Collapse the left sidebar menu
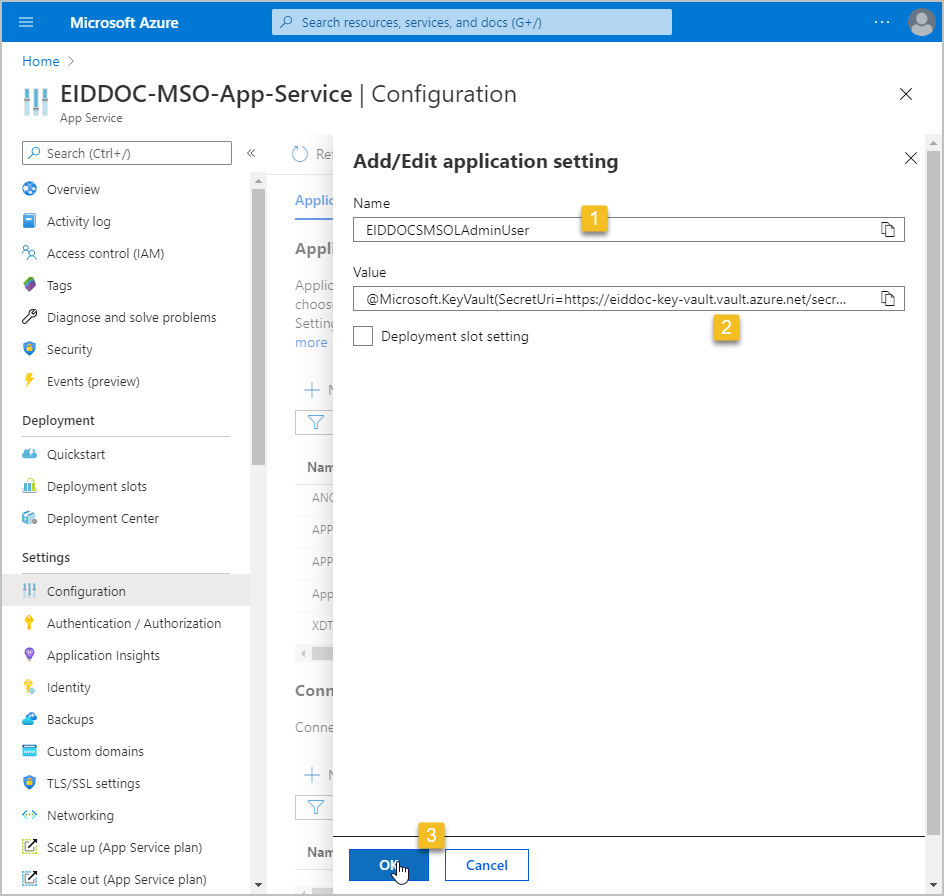Image resolution: width=944 pixels, height=896 pixels. click(x=251, y=153)
